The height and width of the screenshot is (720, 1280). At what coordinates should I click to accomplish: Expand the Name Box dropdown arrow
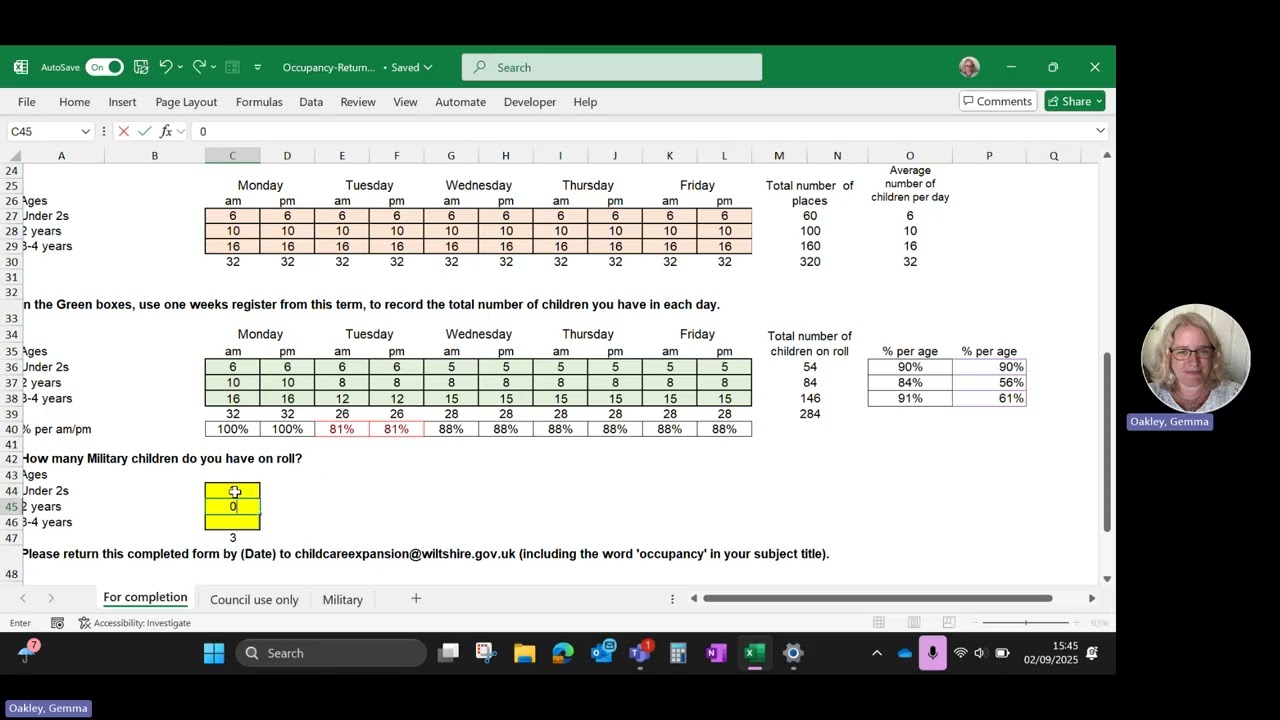(85, 131)
